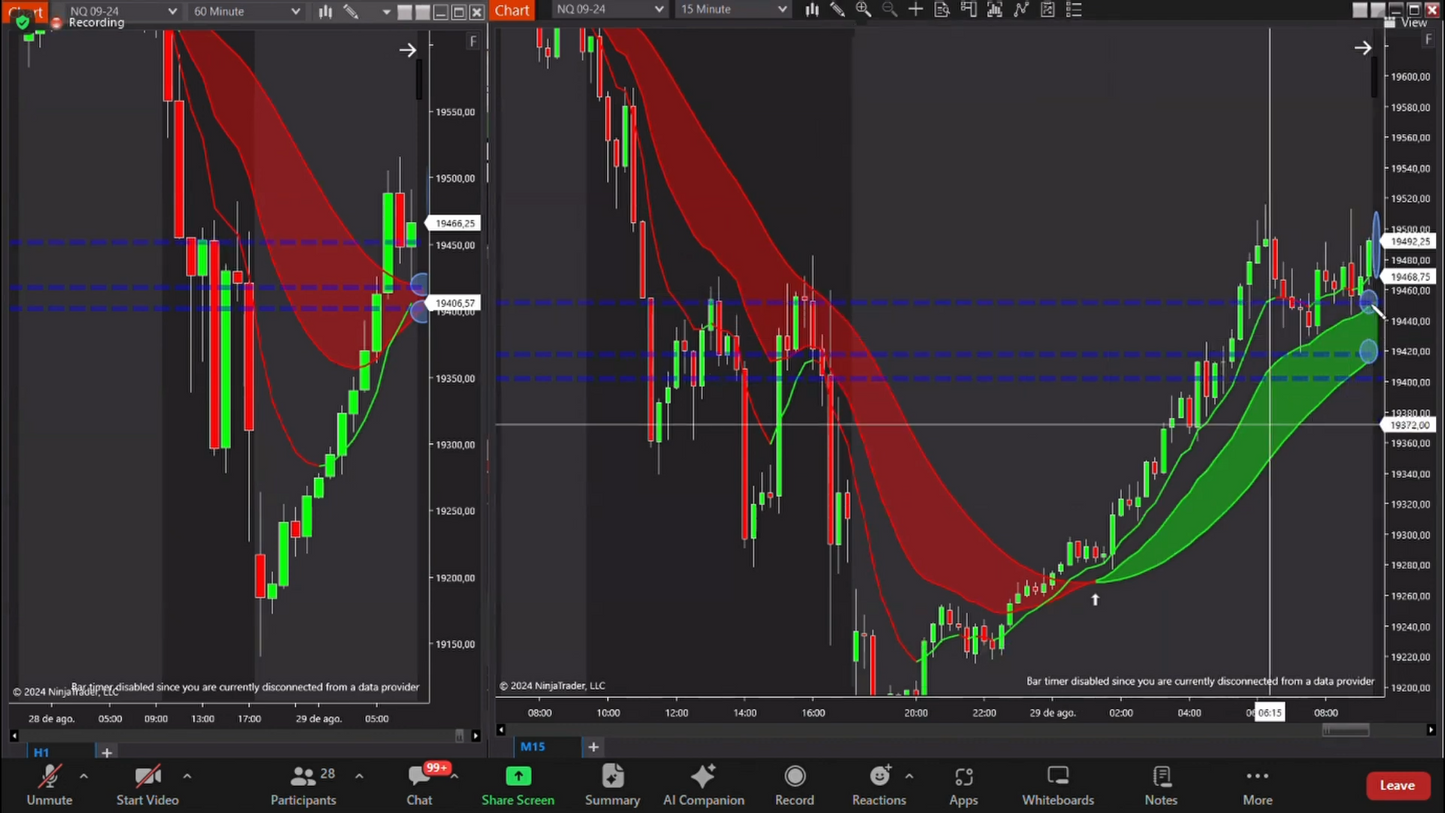Select the M15 chart tab

[x=532, y=746]
